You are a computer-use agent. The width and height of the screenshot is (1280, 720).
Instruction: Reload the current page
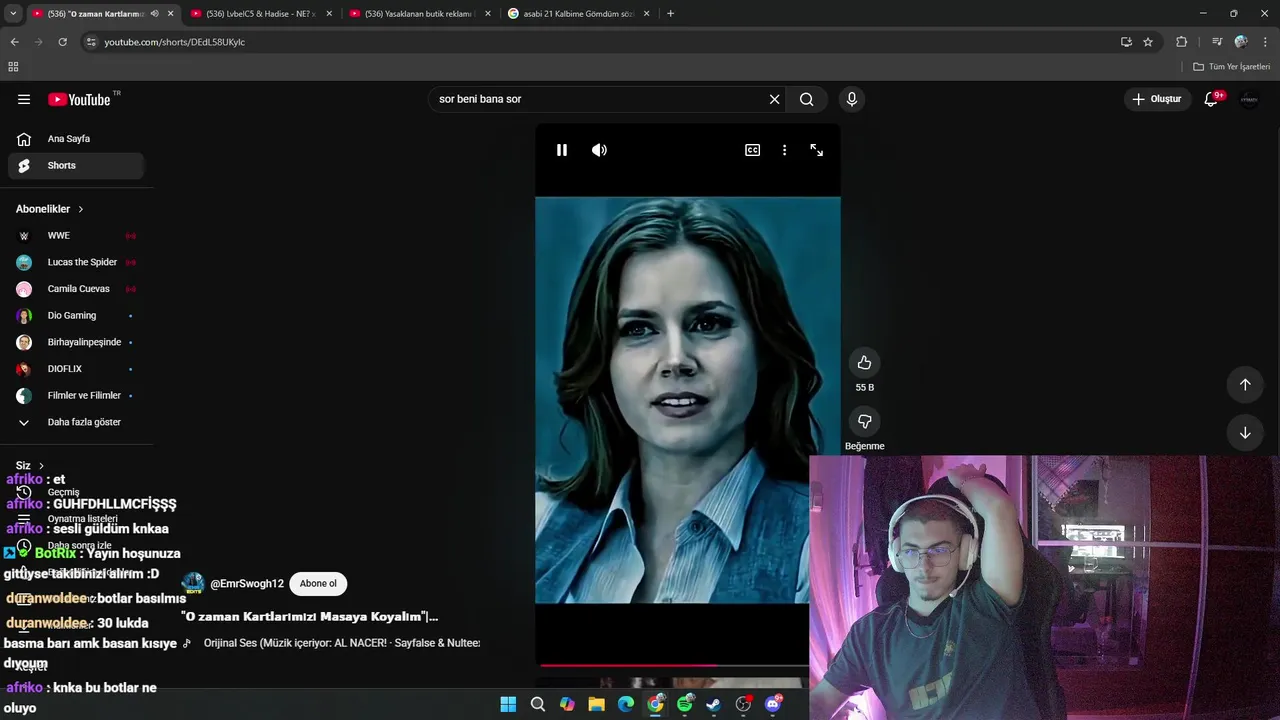click(x=62, y=42)
